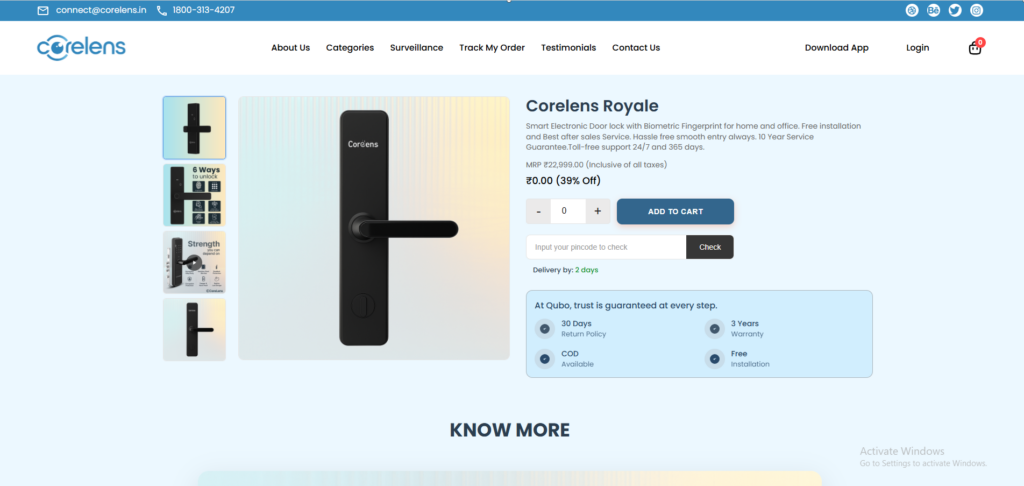Image resolution: width=1024 pixels, height=486 pixels.
Task: Click connect@corelens.in email link
Action: point(101,10)
